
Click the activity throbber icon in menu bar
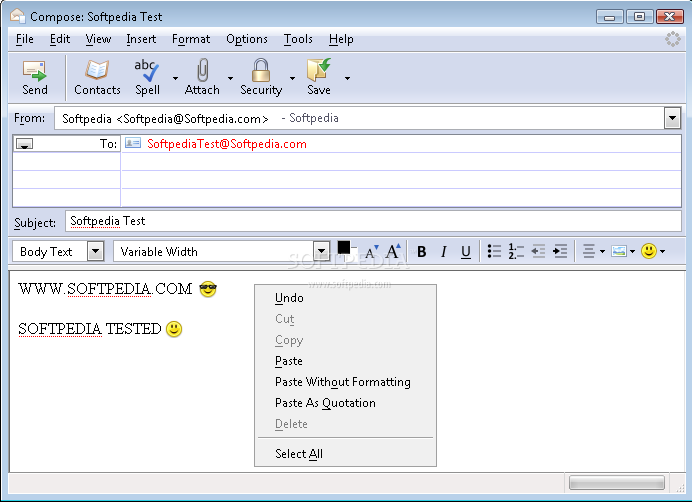point(673,39)
